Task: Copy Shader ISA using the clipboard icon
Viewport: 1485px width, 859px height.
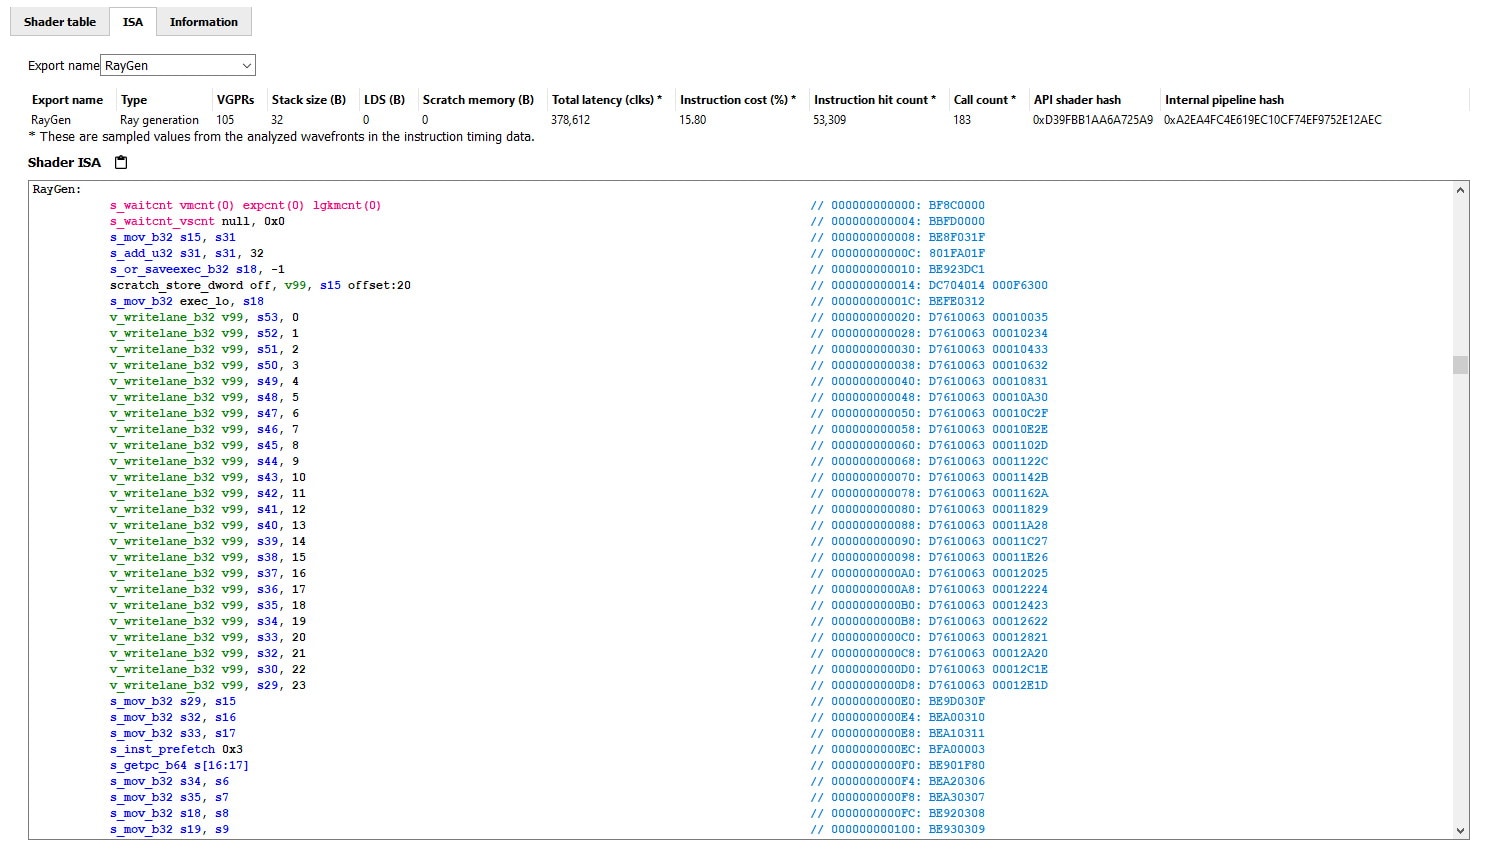Action: point(121,163)
